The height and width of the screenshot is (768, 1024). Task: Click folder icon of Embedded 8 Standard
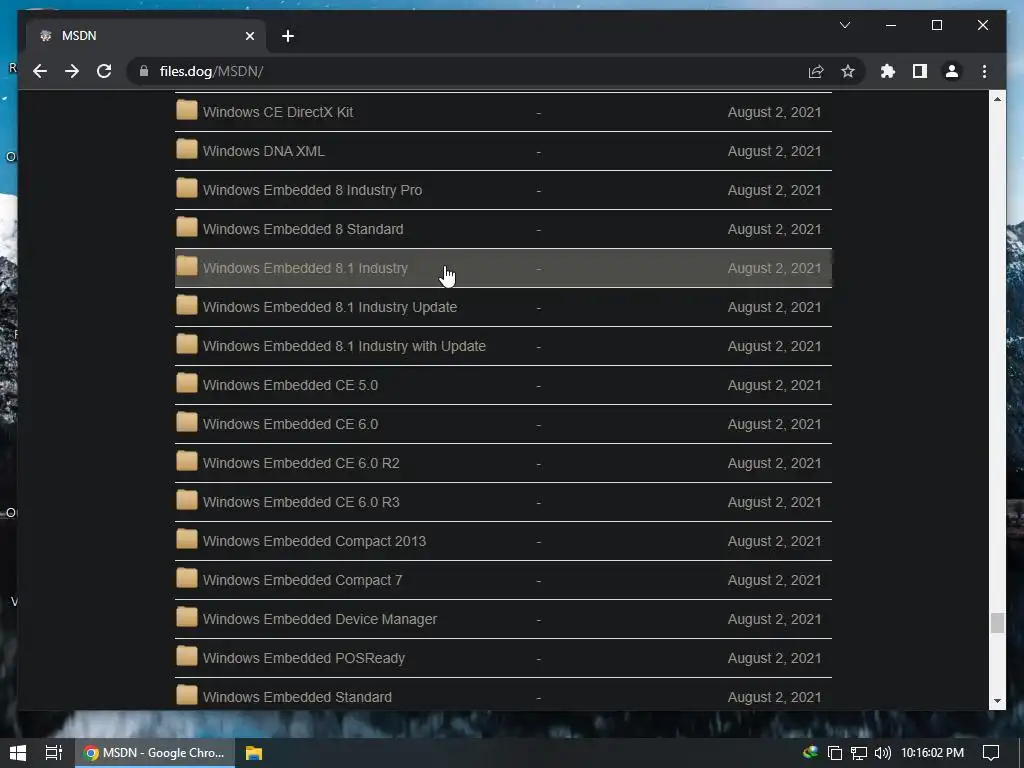[x=187, y=228]
